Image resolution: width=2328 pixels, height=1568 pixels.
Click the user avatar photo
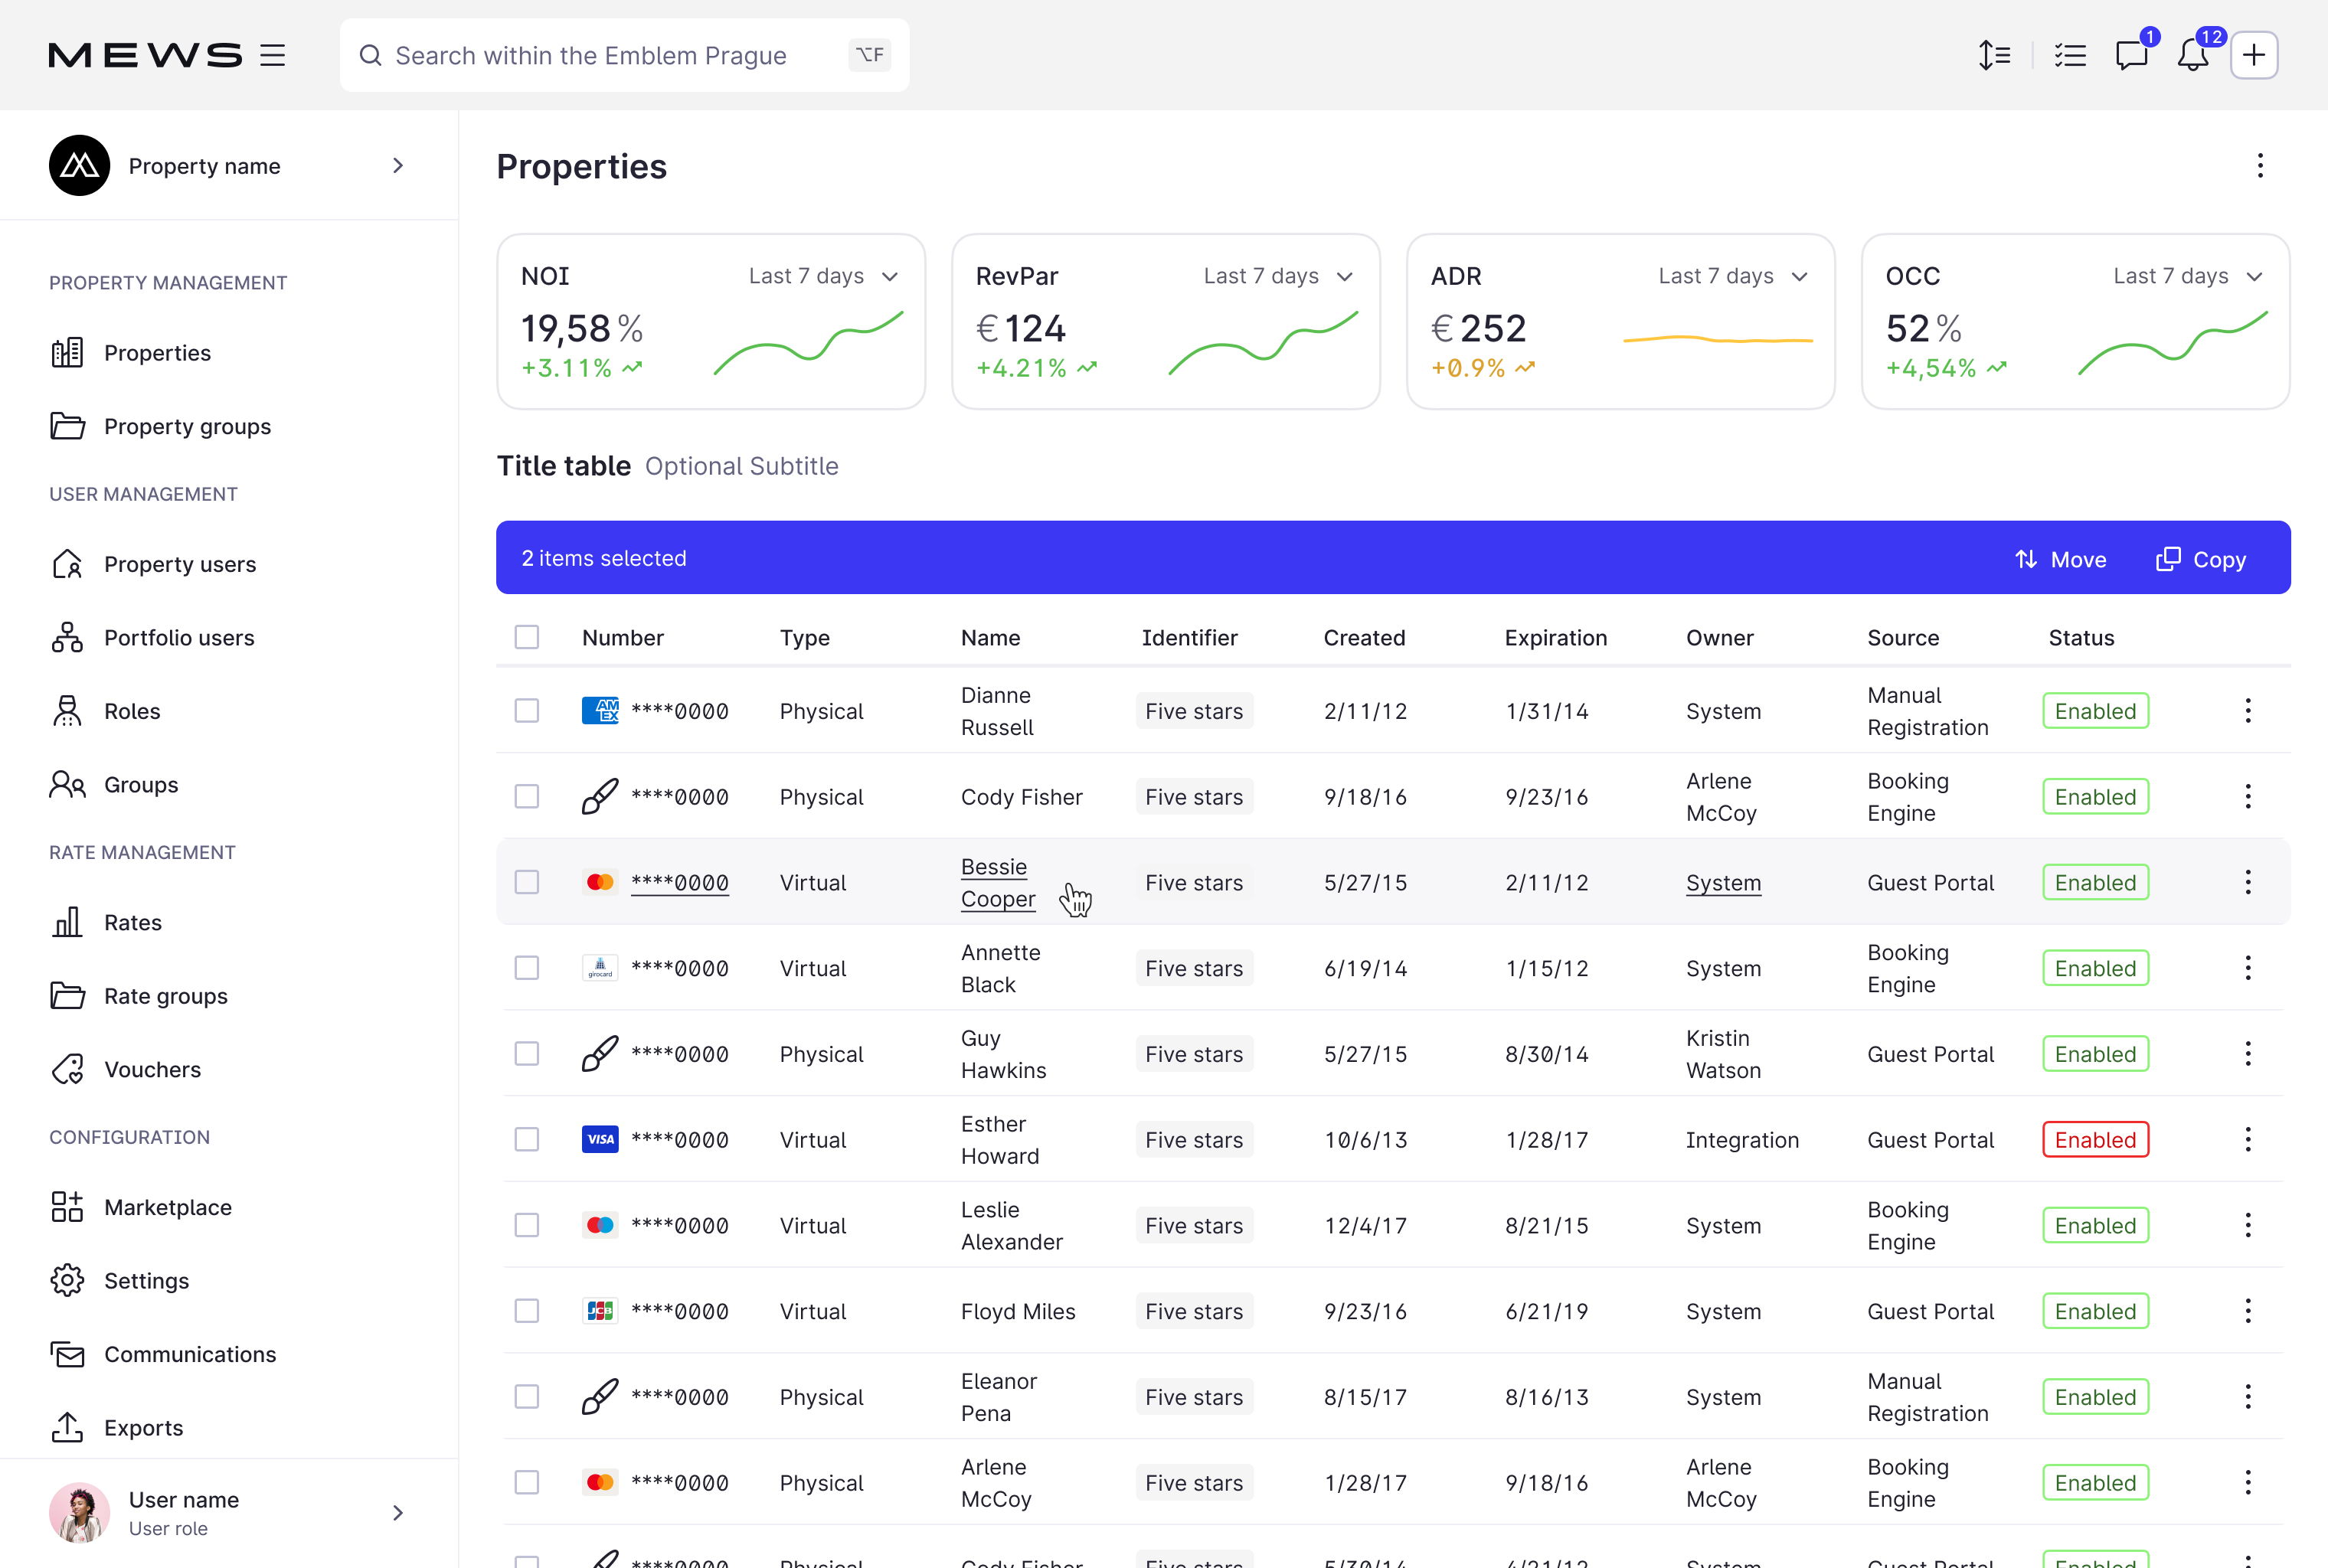click(x=79, y=1513)
